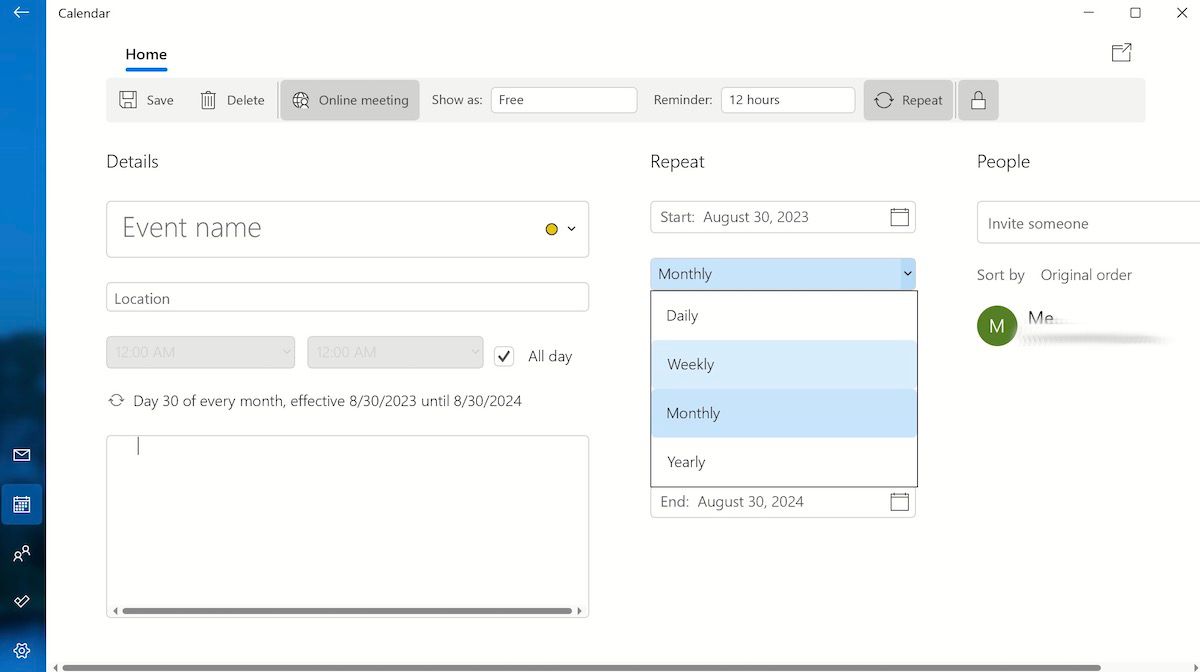Screen dimensions: 1200x672
Task: Uncheck the All day checkbox
Action: click(504, 355)
